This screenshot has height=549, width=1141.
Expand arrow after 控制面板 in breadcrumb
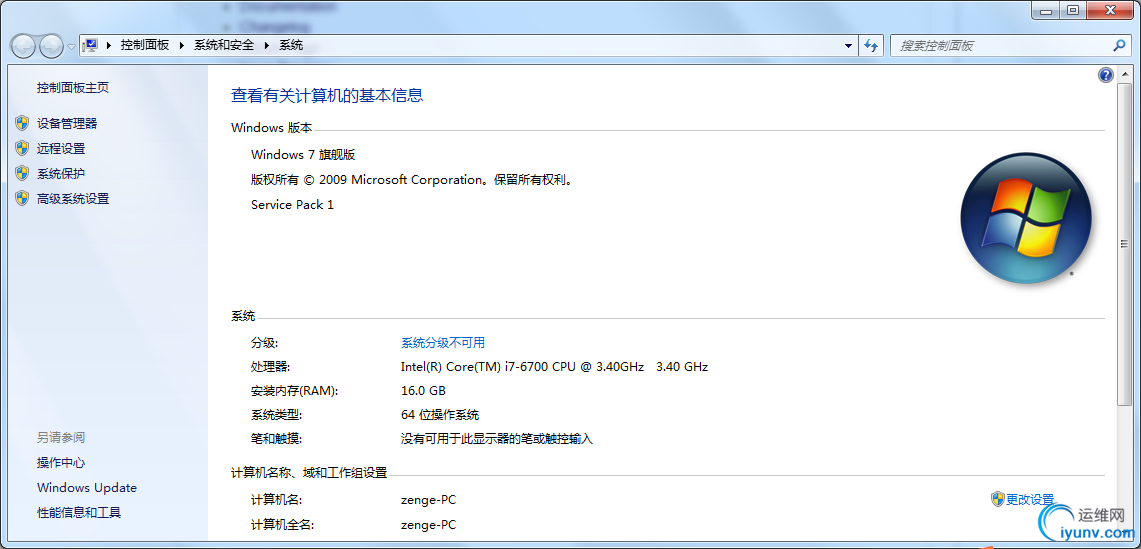[x=182, y=45]
